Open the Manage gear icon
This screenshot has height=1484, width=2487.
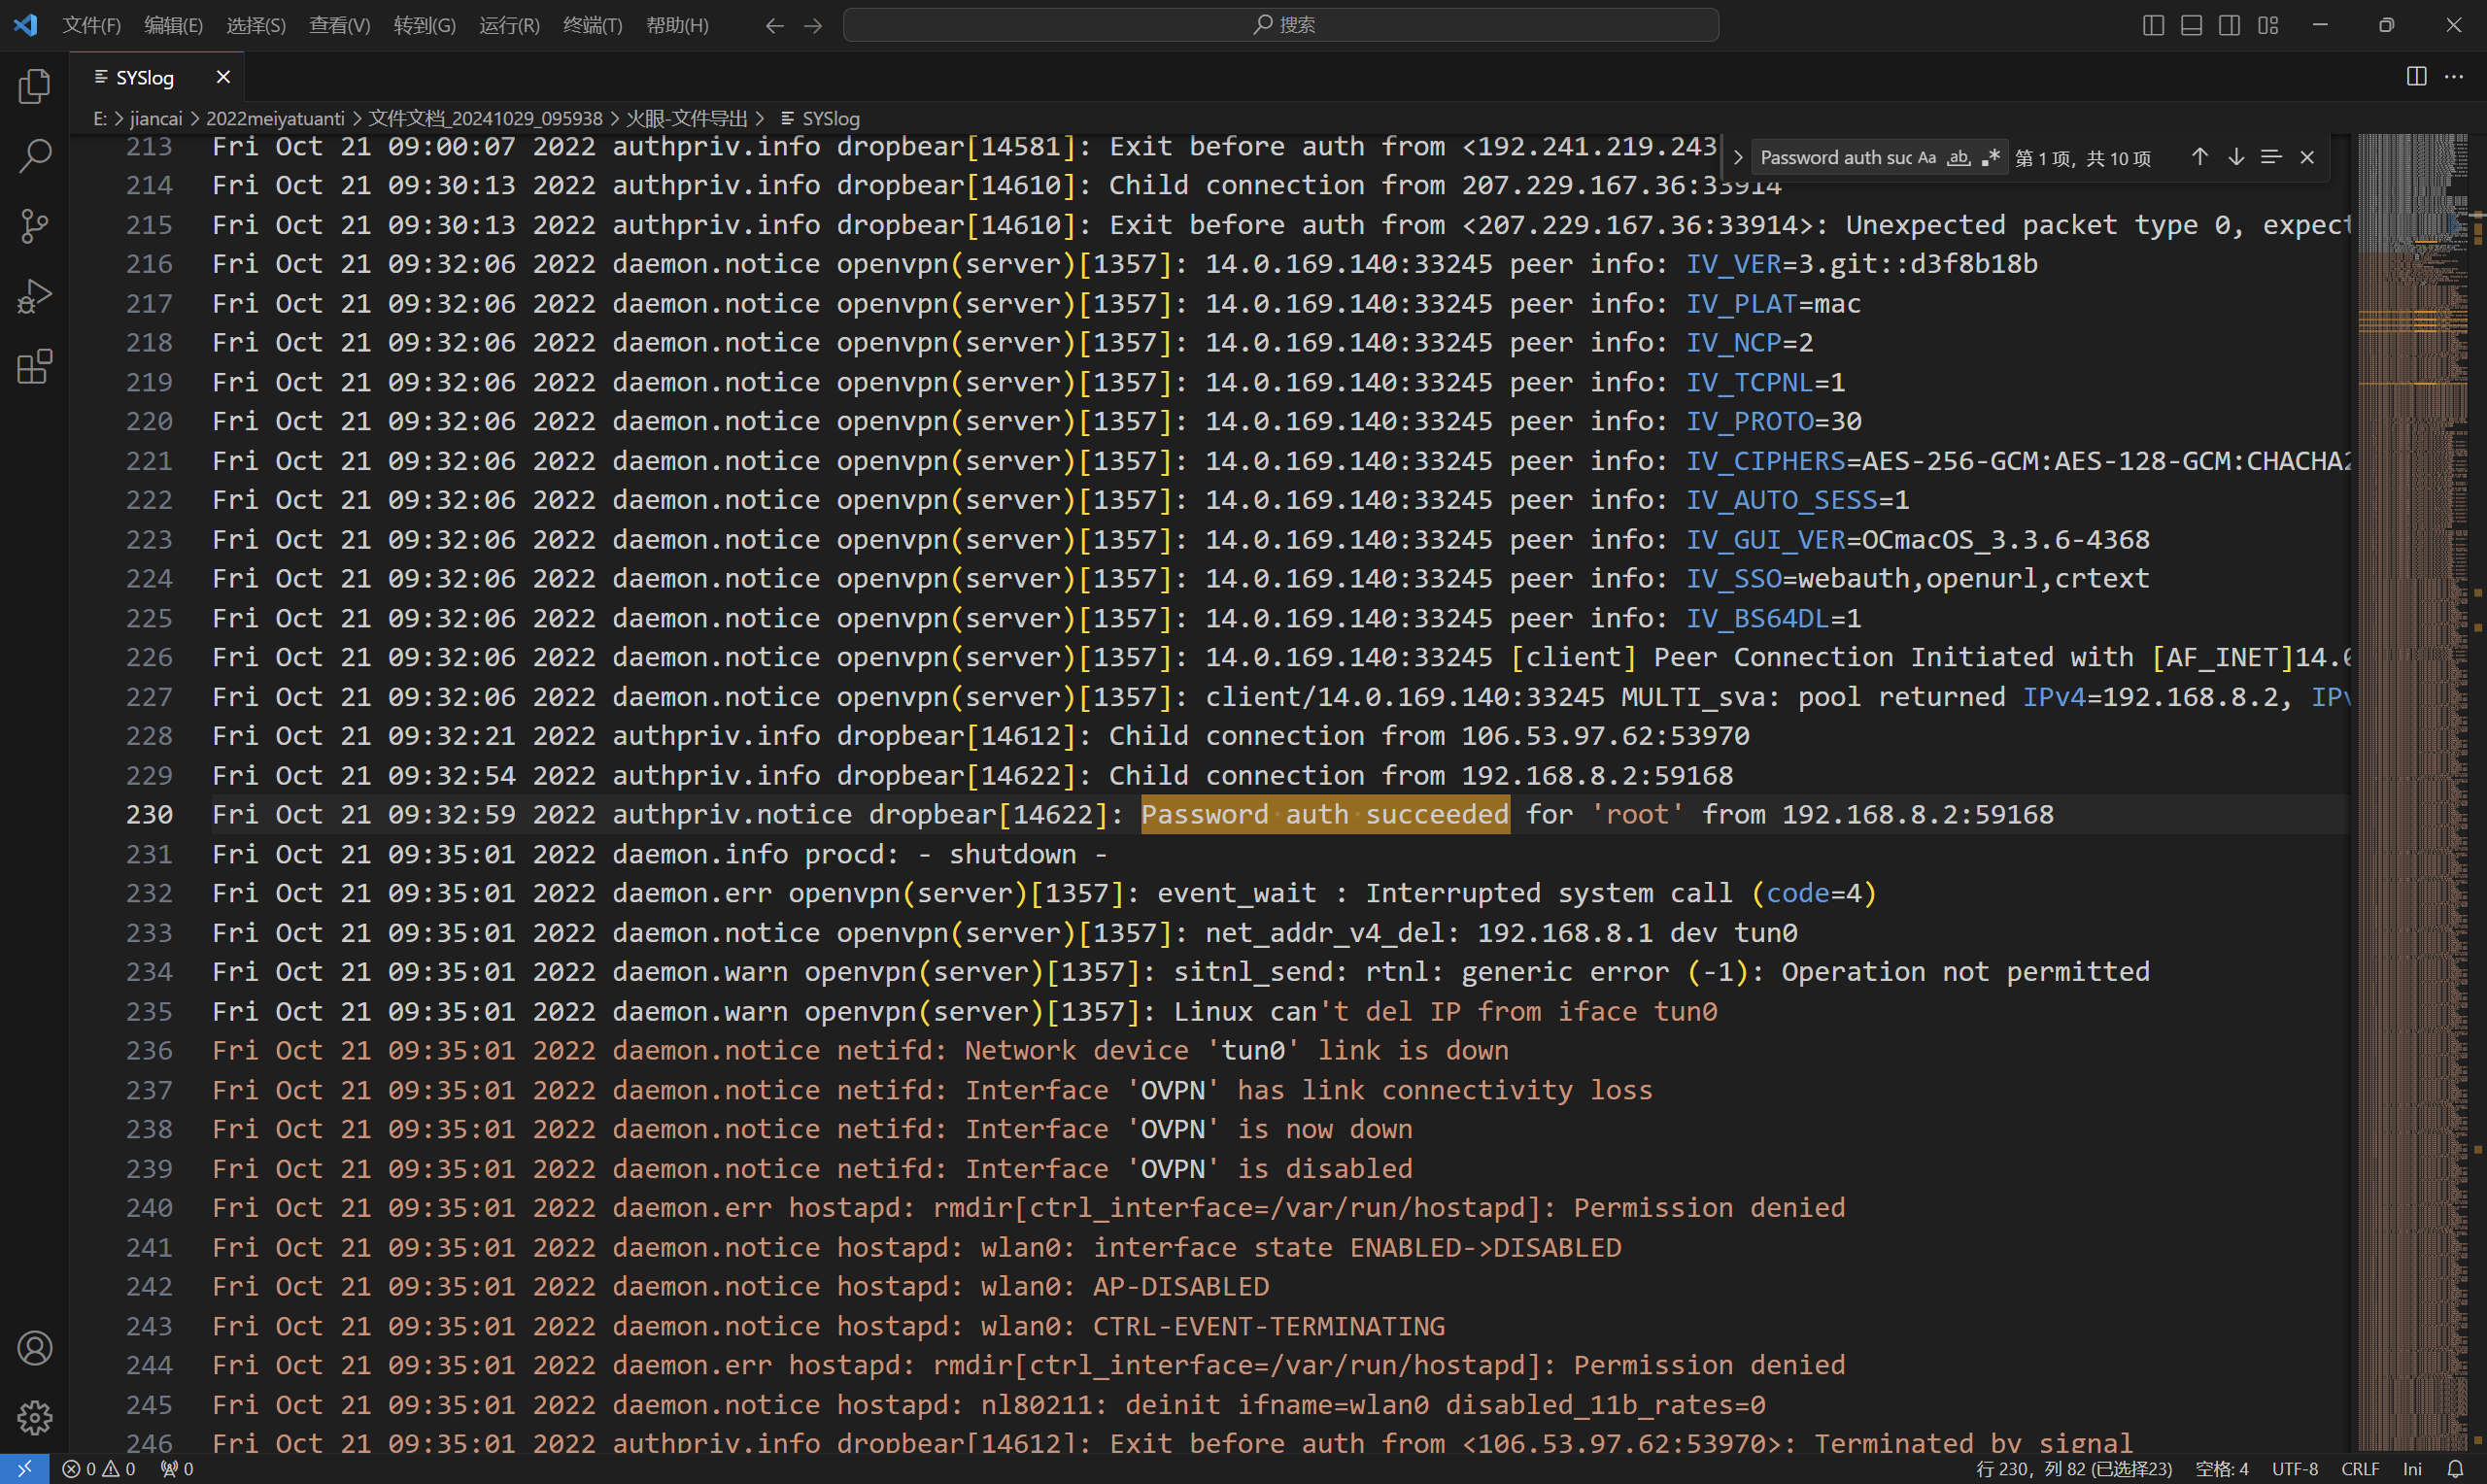click(x=35, y=1417)
